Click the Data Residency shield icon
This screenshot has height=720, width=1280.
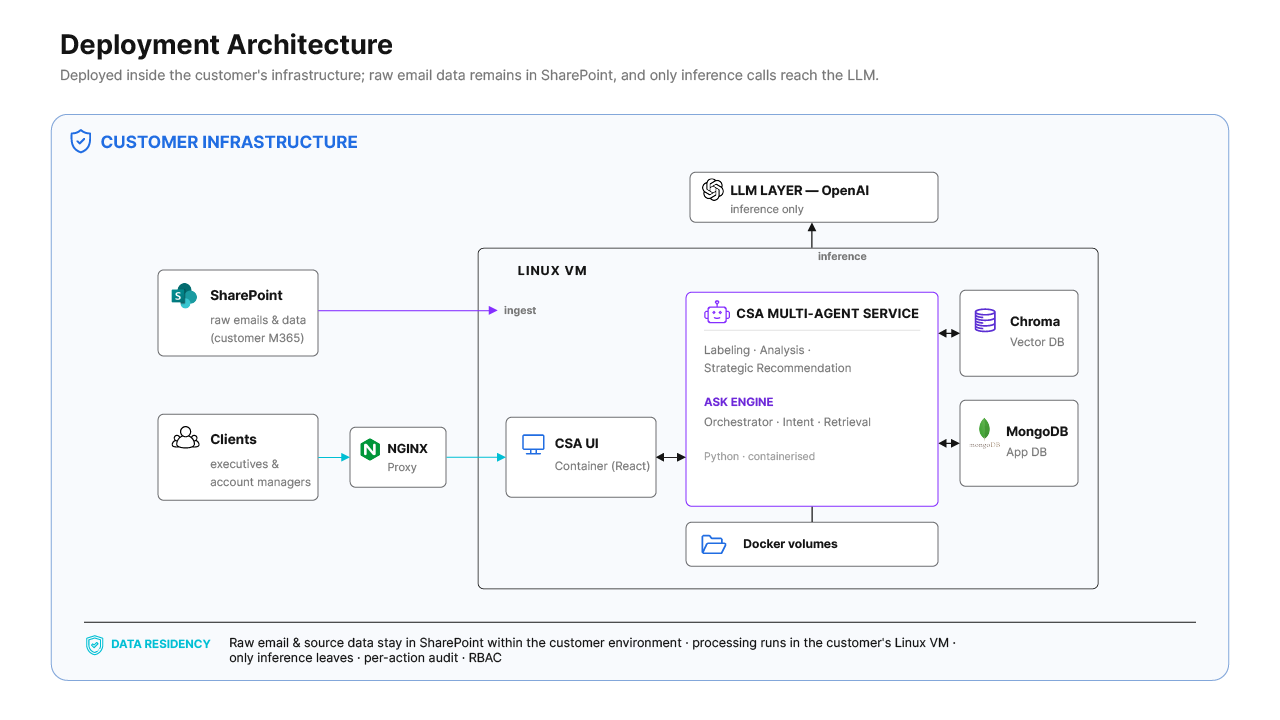pyautogui.click(x=94, y=645)
